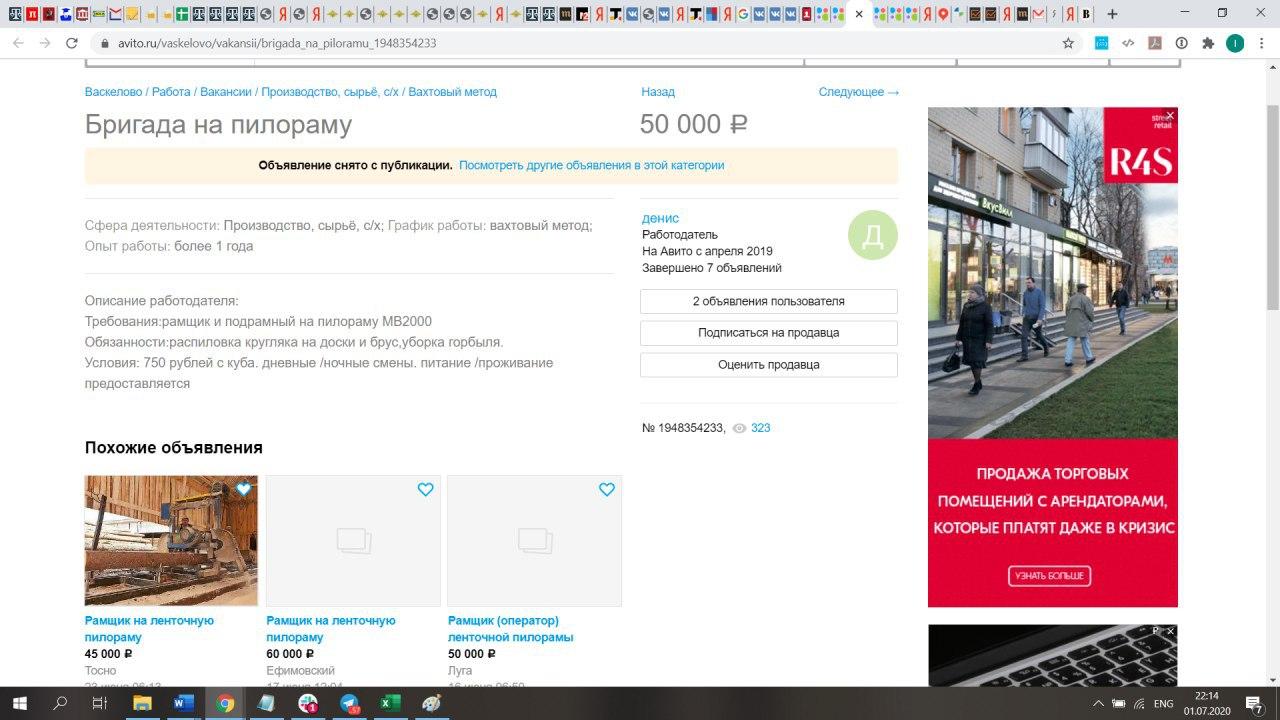Open ENG language switcher in taskbar
Viewport: 1280px width, 720px height.
(1163, 704)
